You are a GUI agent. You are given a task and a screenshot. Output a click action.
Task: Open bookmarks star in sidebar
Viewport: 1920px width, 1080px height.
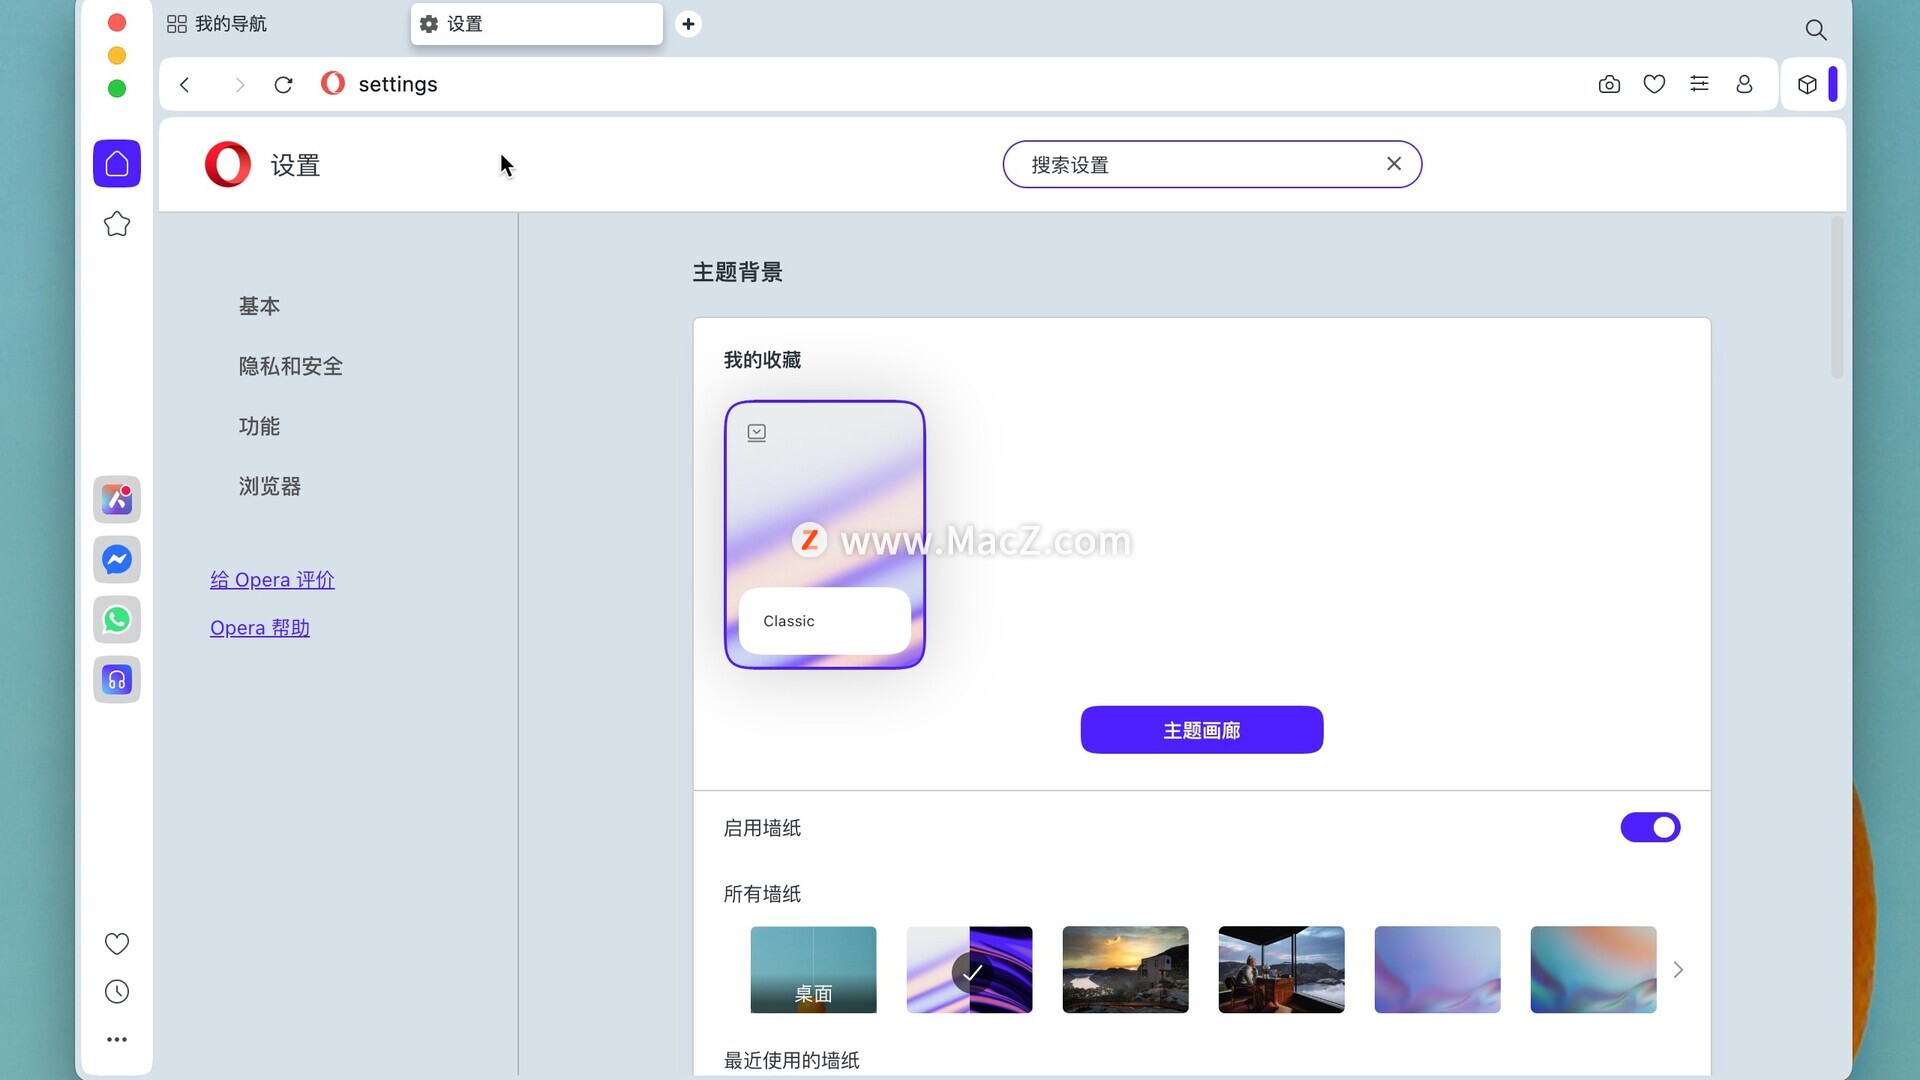click(117, 224)
